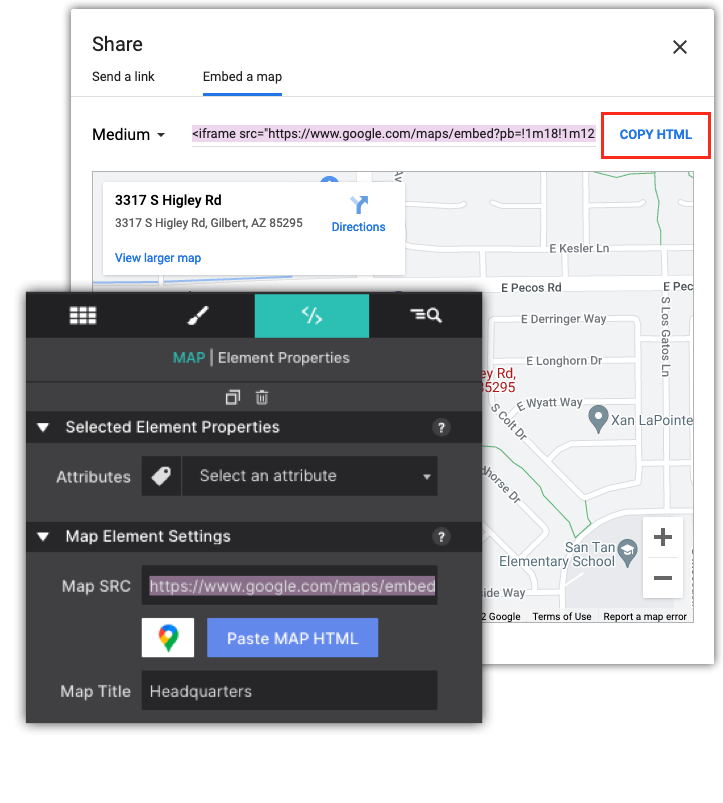Click the E Derringer Way street label
Image resolution: width=723 pixels, height=803 pixels.
pos(563,319)
